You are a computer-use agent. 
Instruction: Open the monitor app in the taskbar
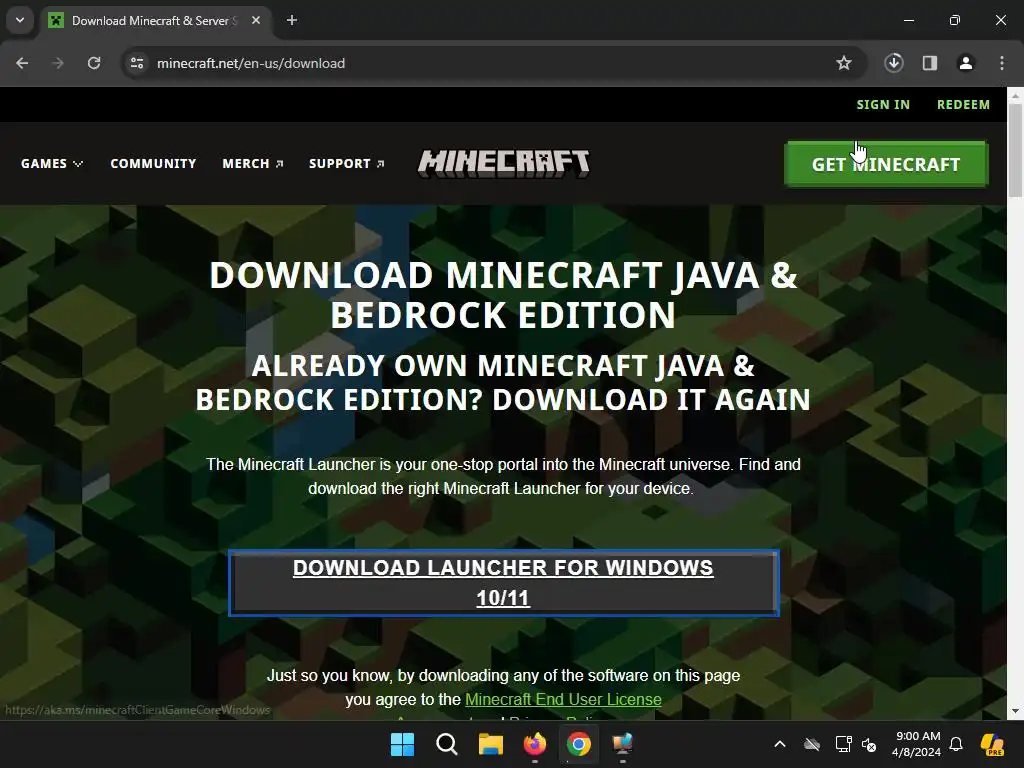point(622,744)
